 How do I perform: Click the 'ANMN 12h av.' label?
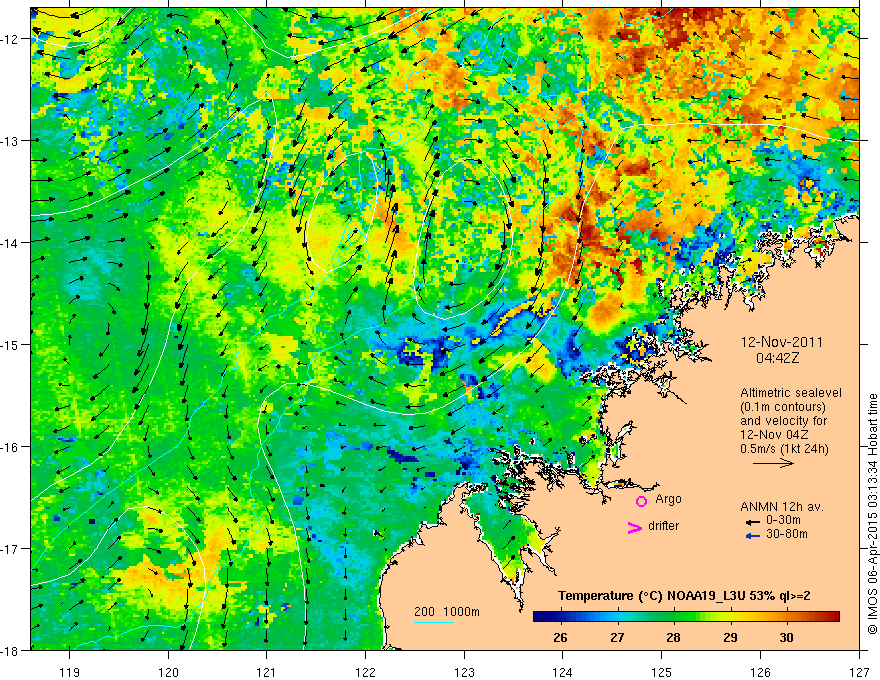tap(781, 507)
